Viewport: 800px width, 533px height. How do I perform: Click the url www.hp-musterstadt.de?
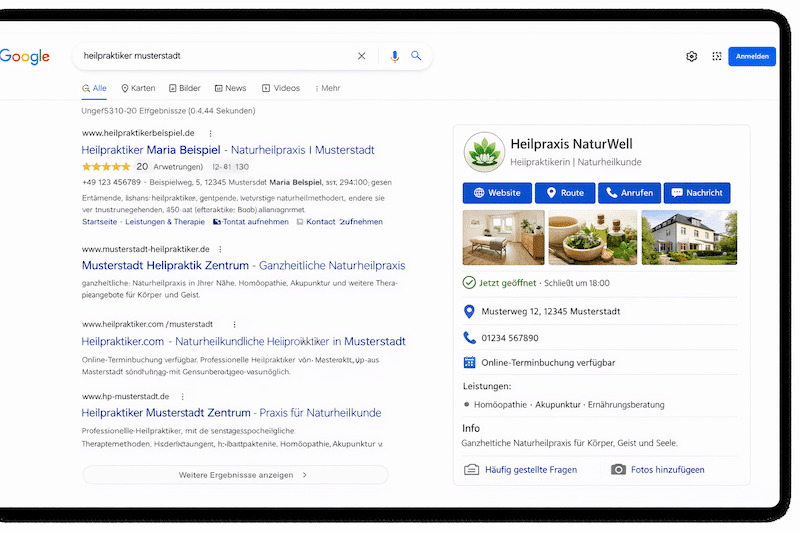[126, 396]
